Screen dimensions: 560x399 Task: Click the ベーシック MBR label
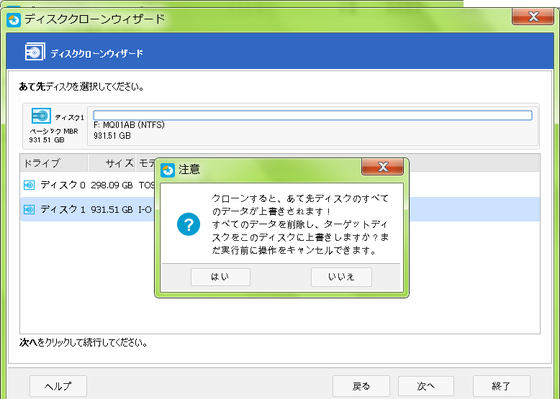point(54,131)
